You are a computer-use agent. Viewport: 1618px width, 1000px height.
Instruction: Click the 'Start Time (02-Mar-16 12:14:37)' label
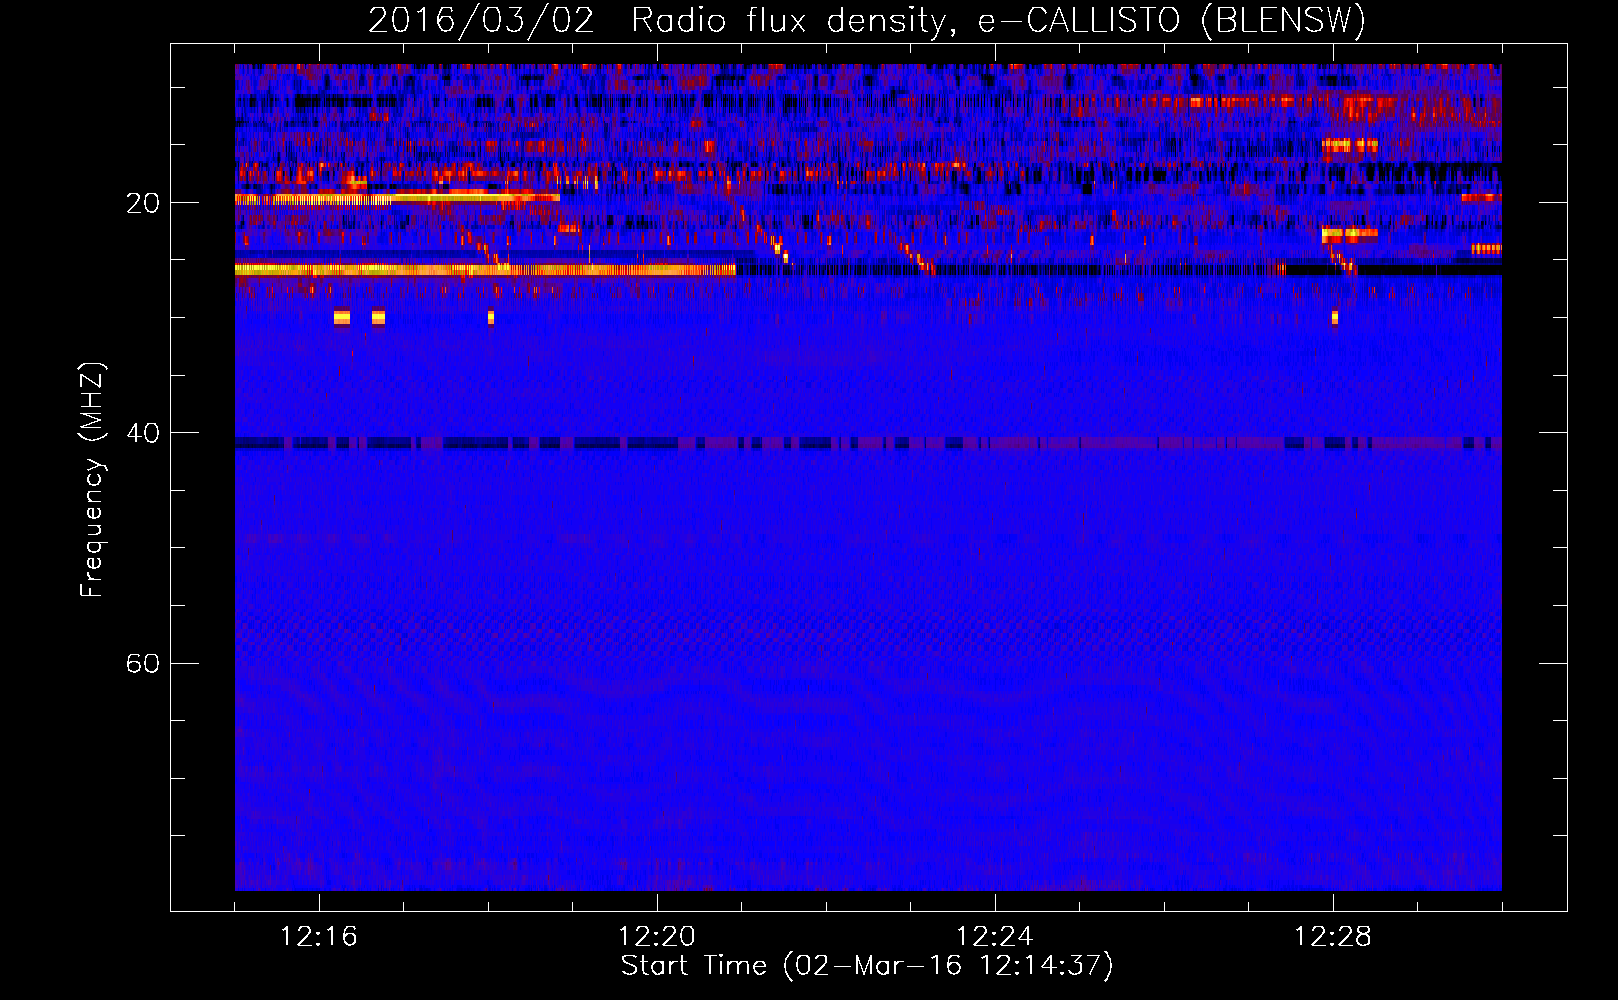(867, 966)
